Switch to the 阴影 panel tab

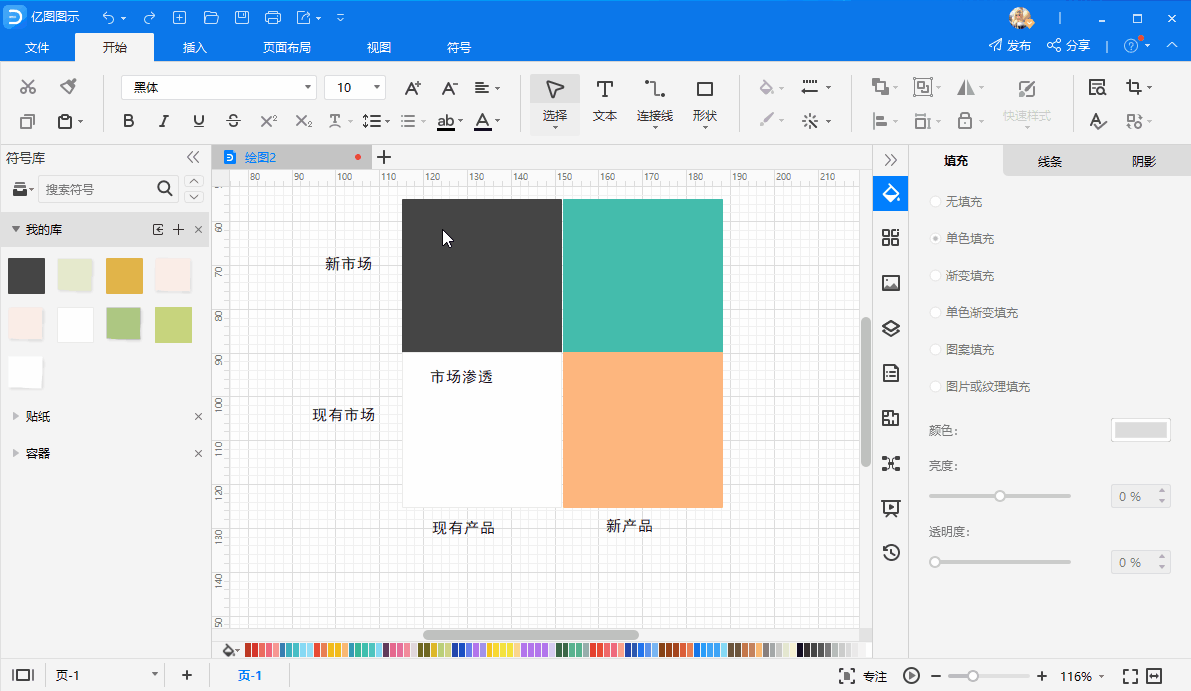pos(1144,161)
